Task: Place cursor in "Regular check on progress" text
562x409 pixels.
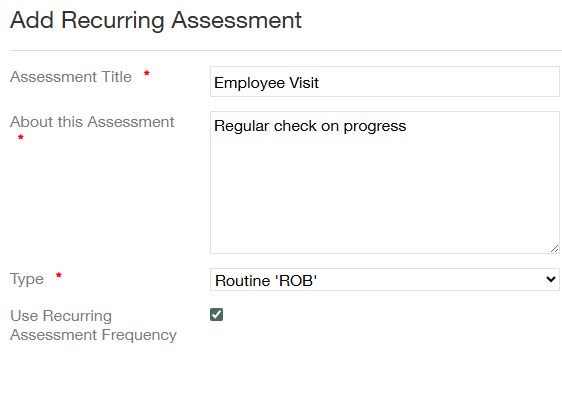Action: click(310, 126)
